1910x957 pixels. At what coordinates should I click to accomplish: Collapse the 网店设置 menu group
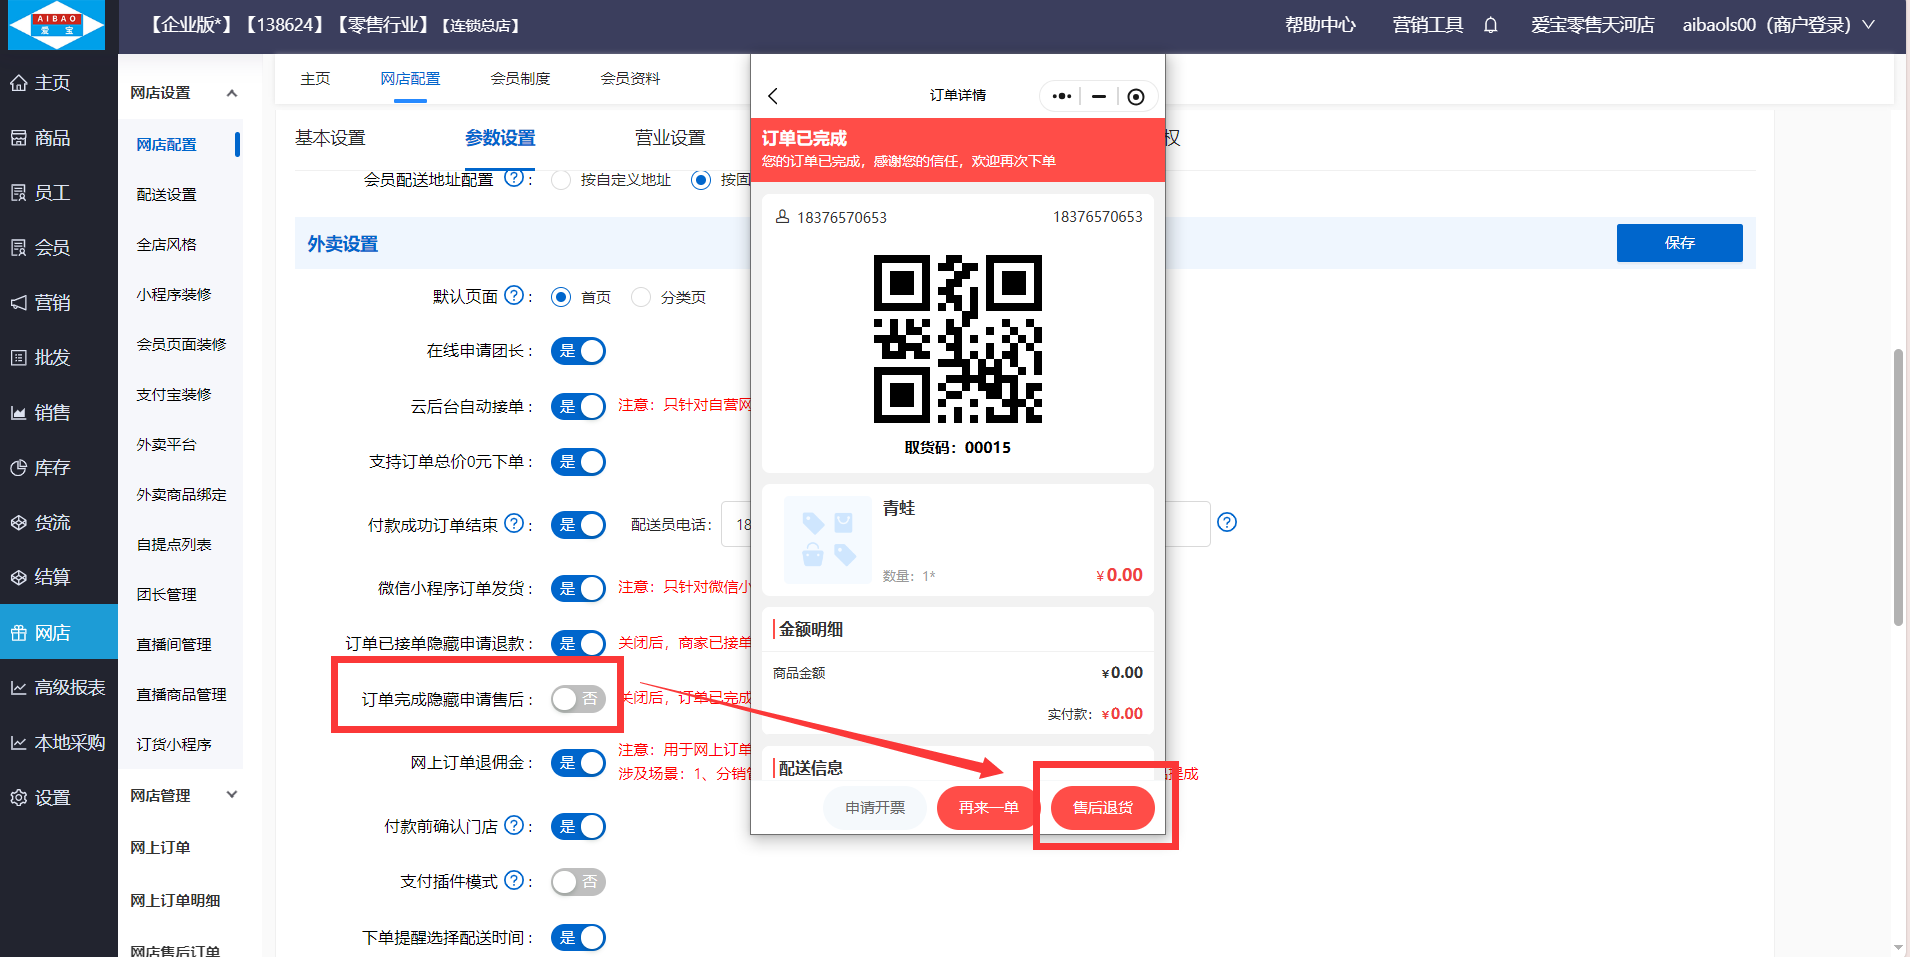[232, 93]
